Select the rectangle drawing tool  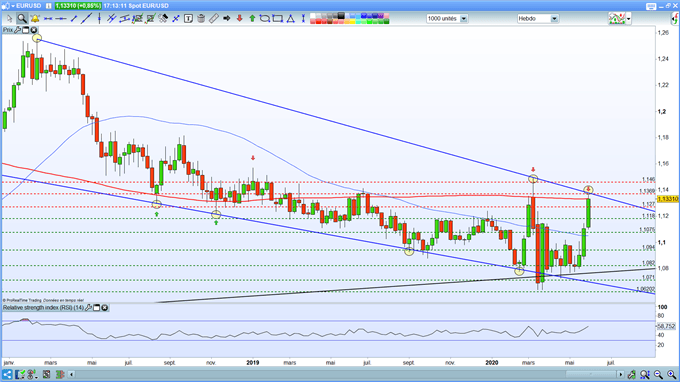pyautogui.click(x=277, y=19)
